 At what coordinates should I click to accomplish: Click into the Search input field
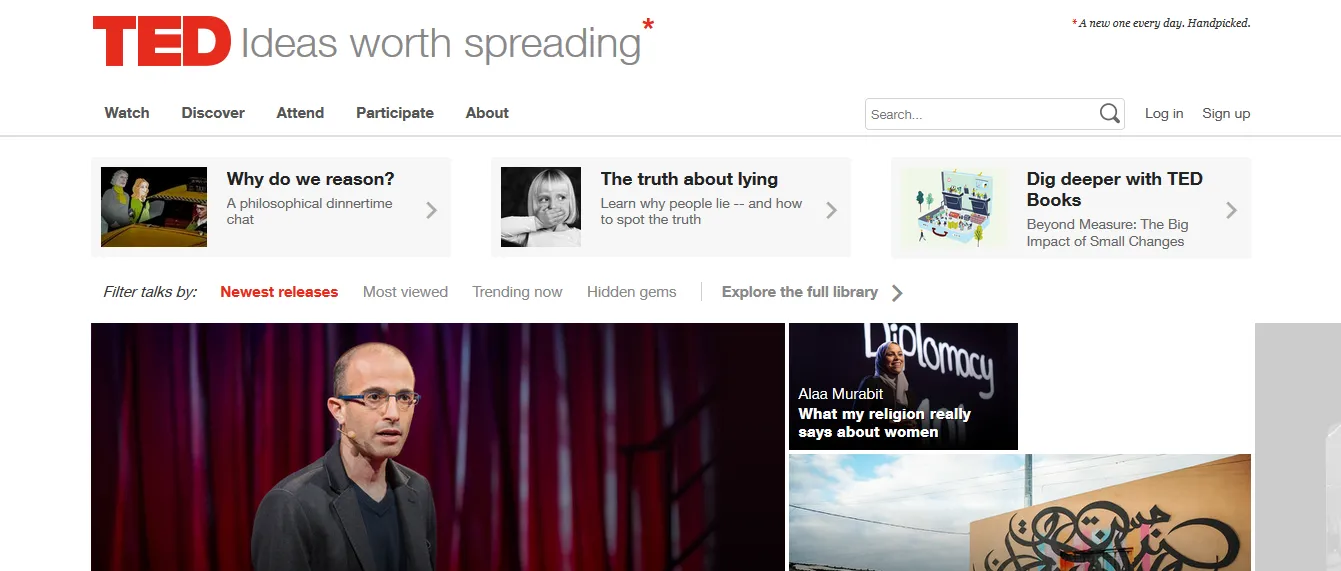coord(981,114)
